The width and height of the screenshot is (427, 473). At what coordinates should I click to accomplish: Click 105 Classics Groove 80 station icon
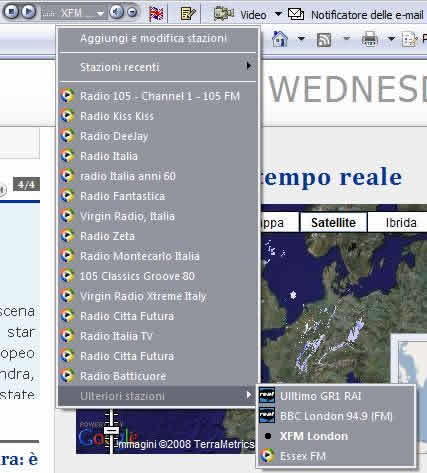point(68,276)
